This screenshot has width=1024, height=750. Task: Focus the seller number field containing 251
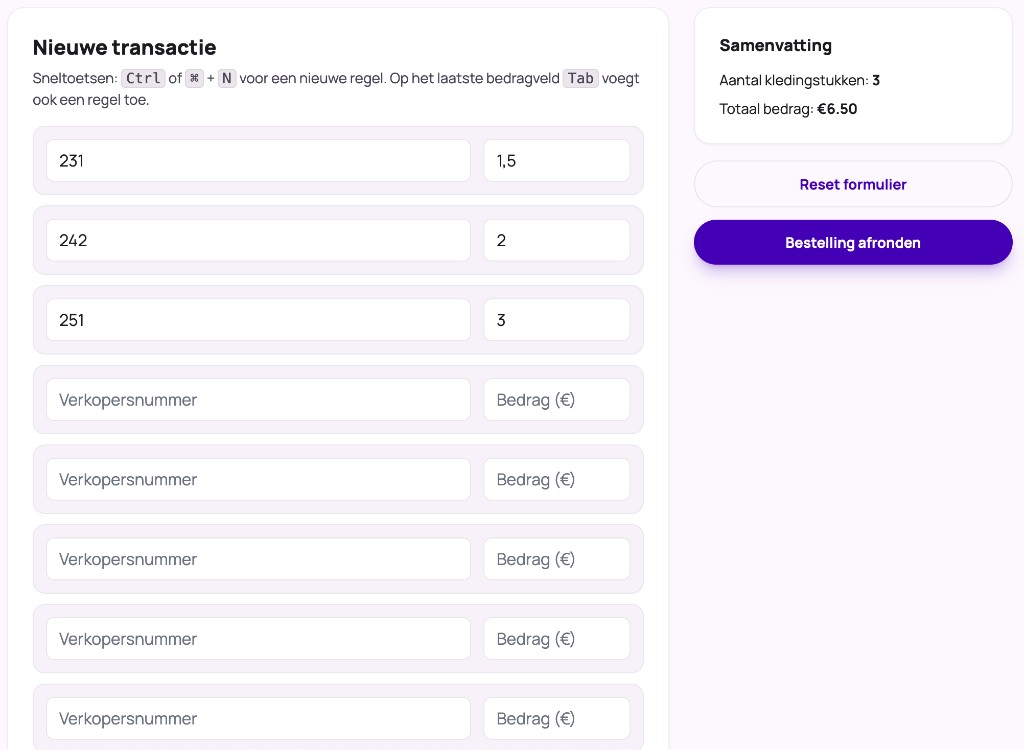click(x=258, y=320)
